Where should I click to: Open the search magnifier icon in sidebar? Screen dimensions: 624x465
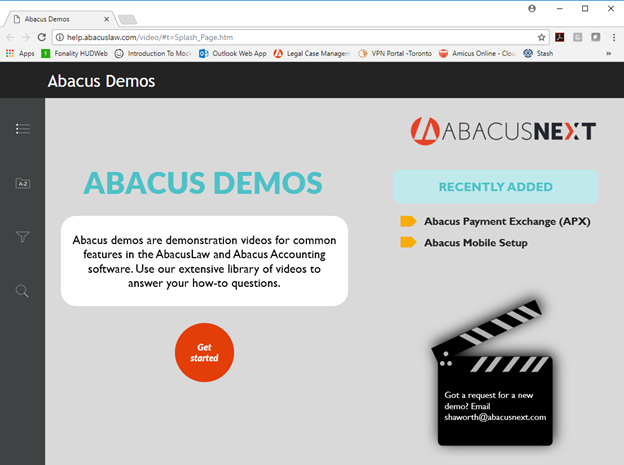pyautogui.click(x=22, y=291)
